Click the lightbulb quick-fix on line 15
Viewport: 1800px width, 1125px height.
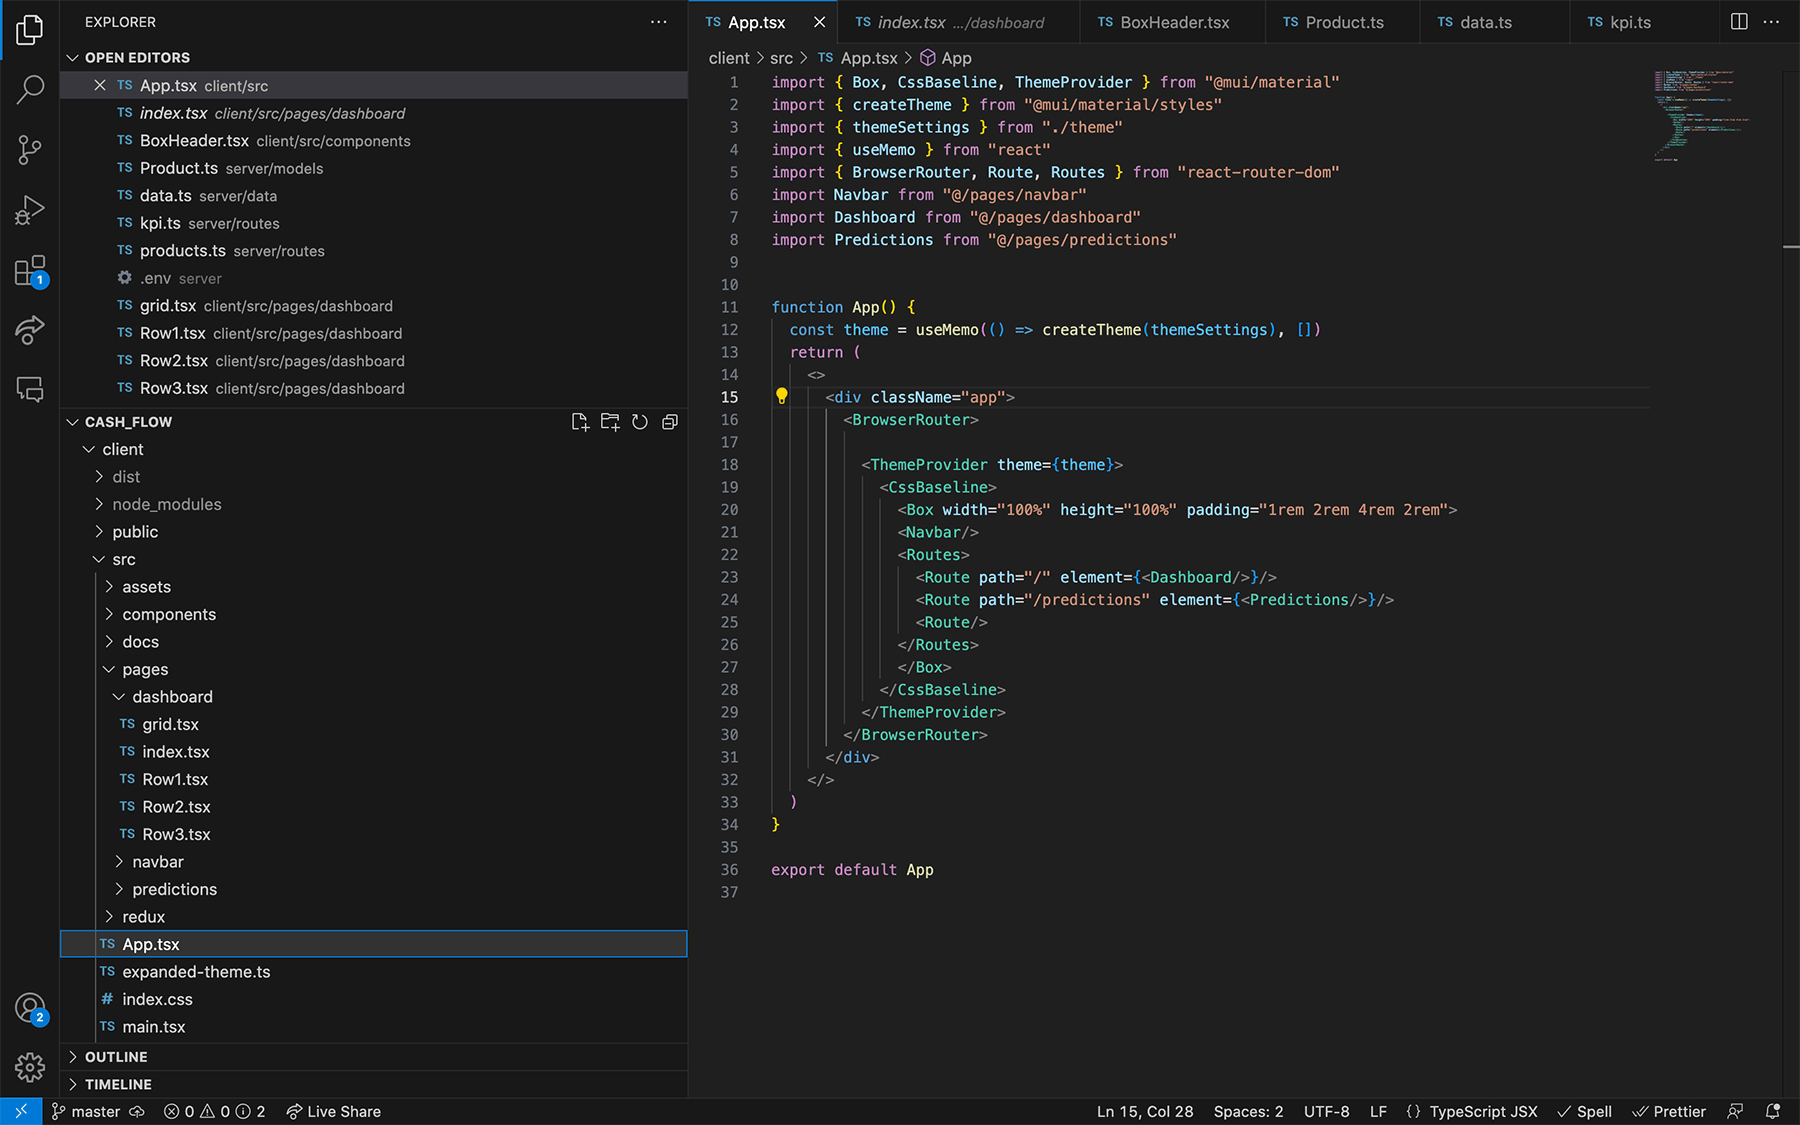point(782,396)
